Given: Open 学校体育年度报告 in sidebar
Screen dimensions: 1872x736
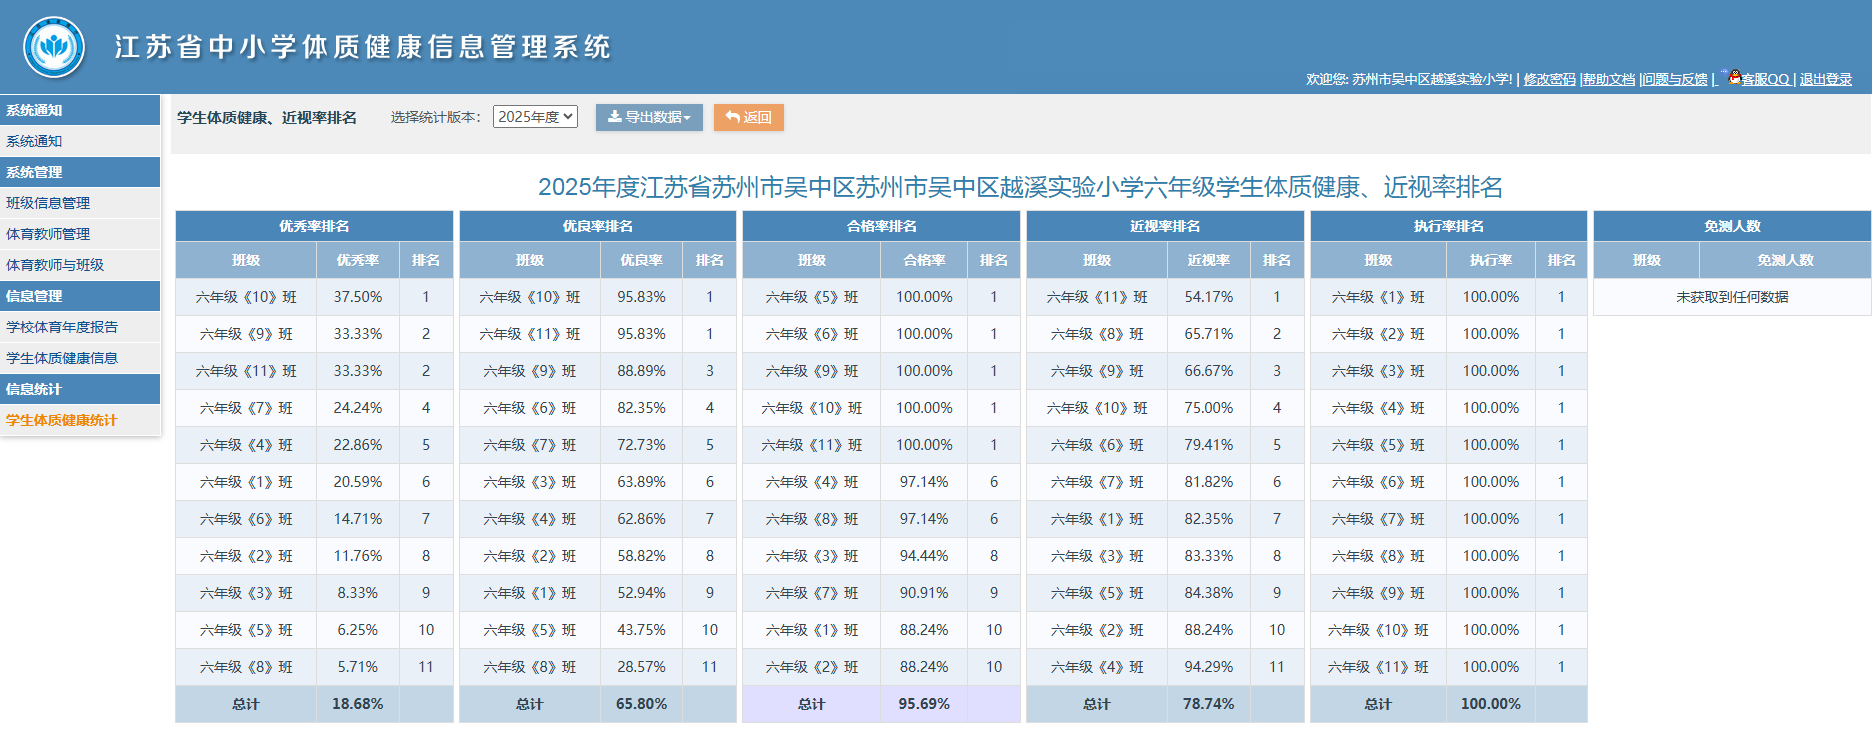Looking at the screenshot, I should click(80, 327).
